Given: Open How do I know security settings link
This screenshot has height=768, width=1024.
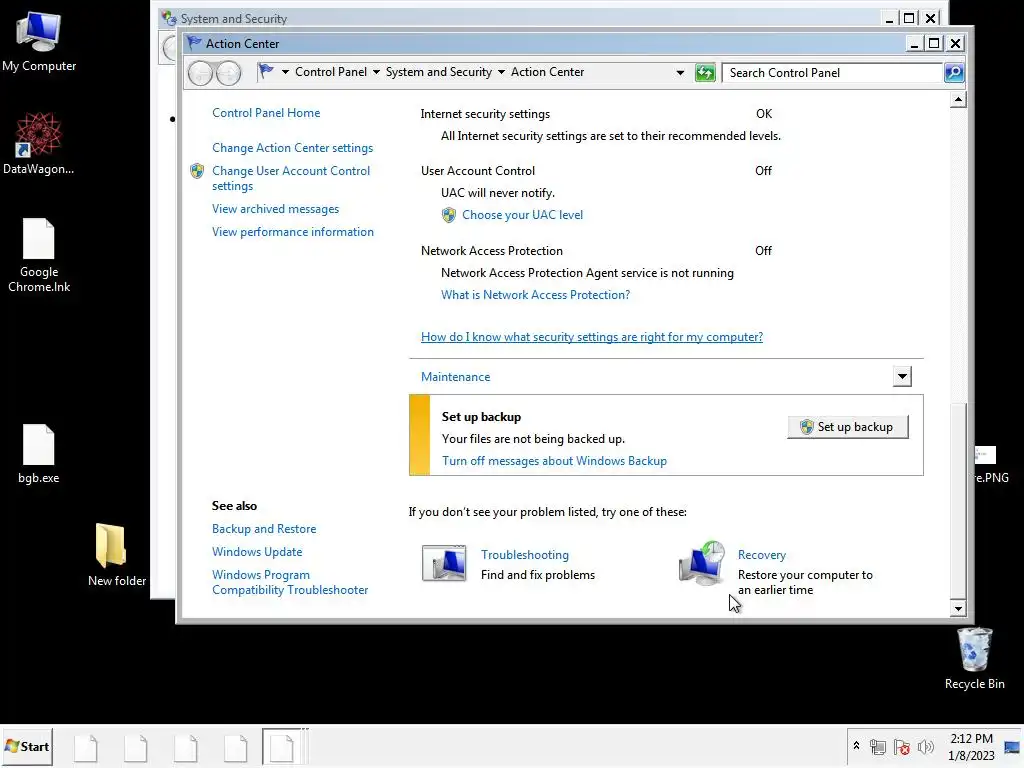Looking at the screenshot, I should [x=592, y=337].
